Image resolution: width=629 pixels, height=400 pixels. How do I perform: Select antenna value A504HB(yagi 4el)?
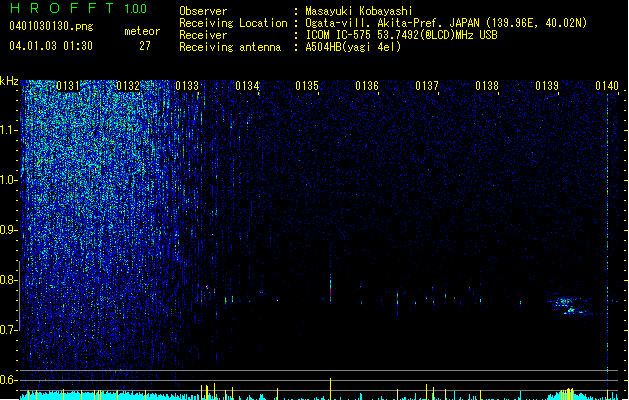point(353,47)
